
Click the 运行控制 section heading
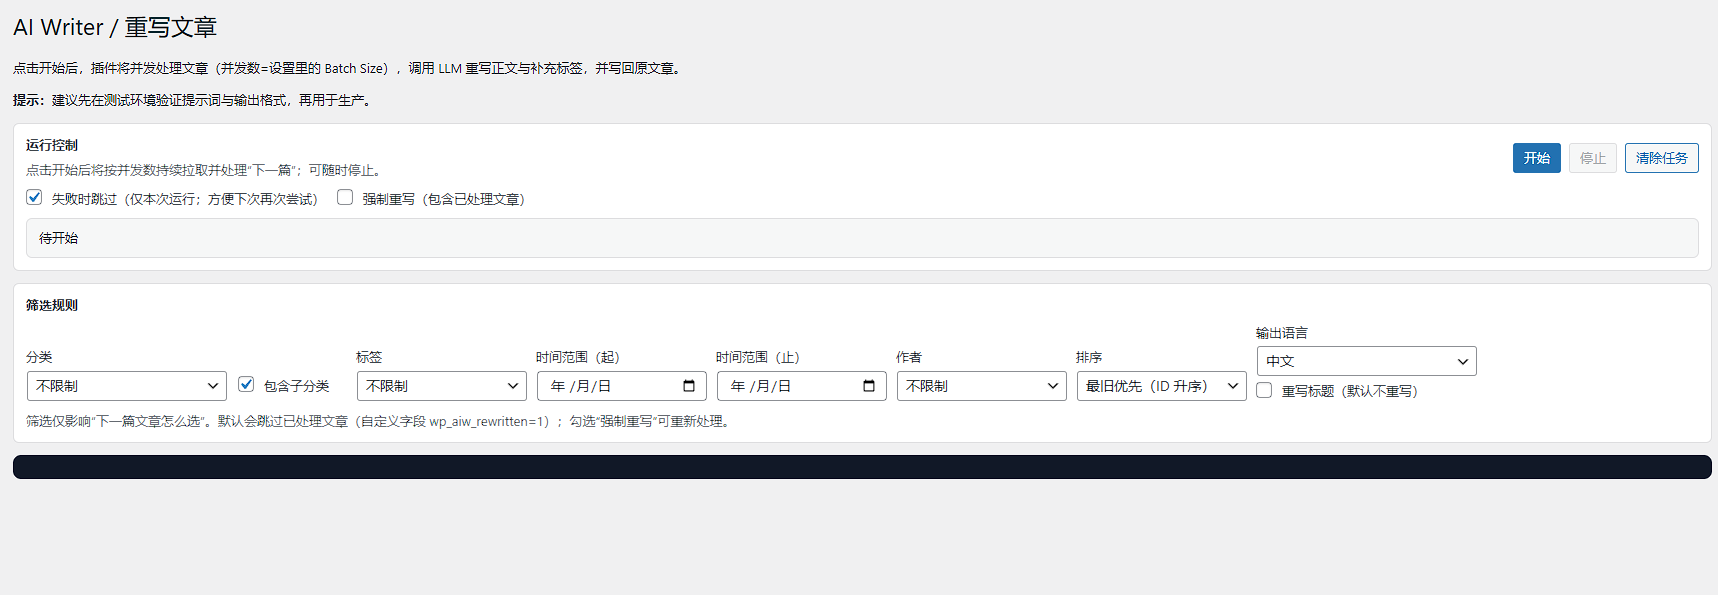(52, 145)
